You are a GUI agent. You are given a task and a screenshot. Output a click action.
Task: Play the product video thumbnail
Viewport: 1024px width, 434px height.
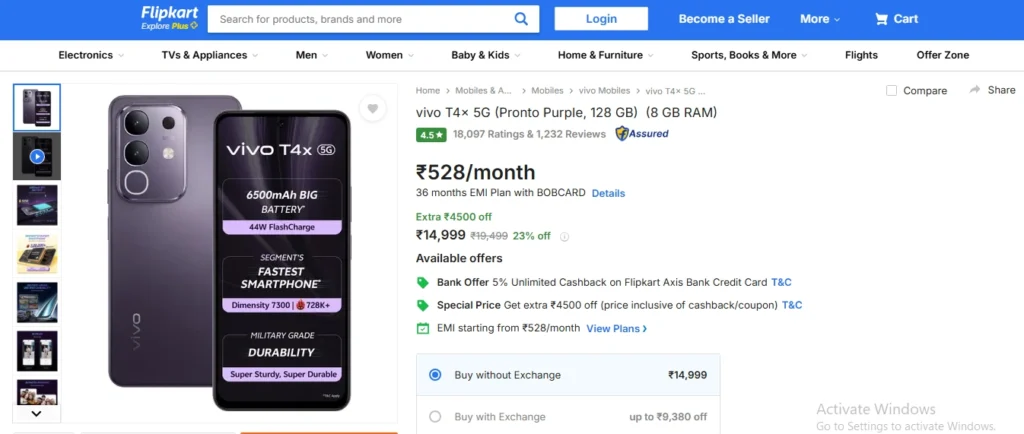tap(37, 156)
